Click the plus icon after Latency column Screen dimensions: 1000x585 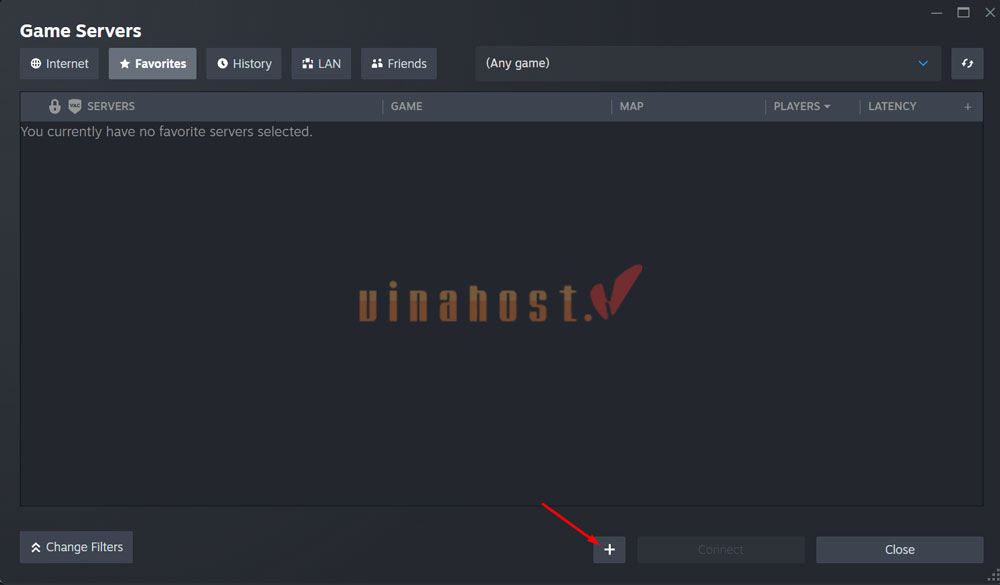pyautogui.click(x=967, y=107)
